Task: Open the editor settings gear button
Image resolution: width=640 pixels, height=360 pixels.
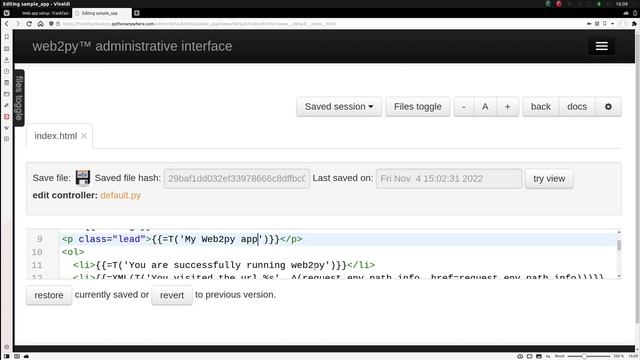Action: [608, 107]
